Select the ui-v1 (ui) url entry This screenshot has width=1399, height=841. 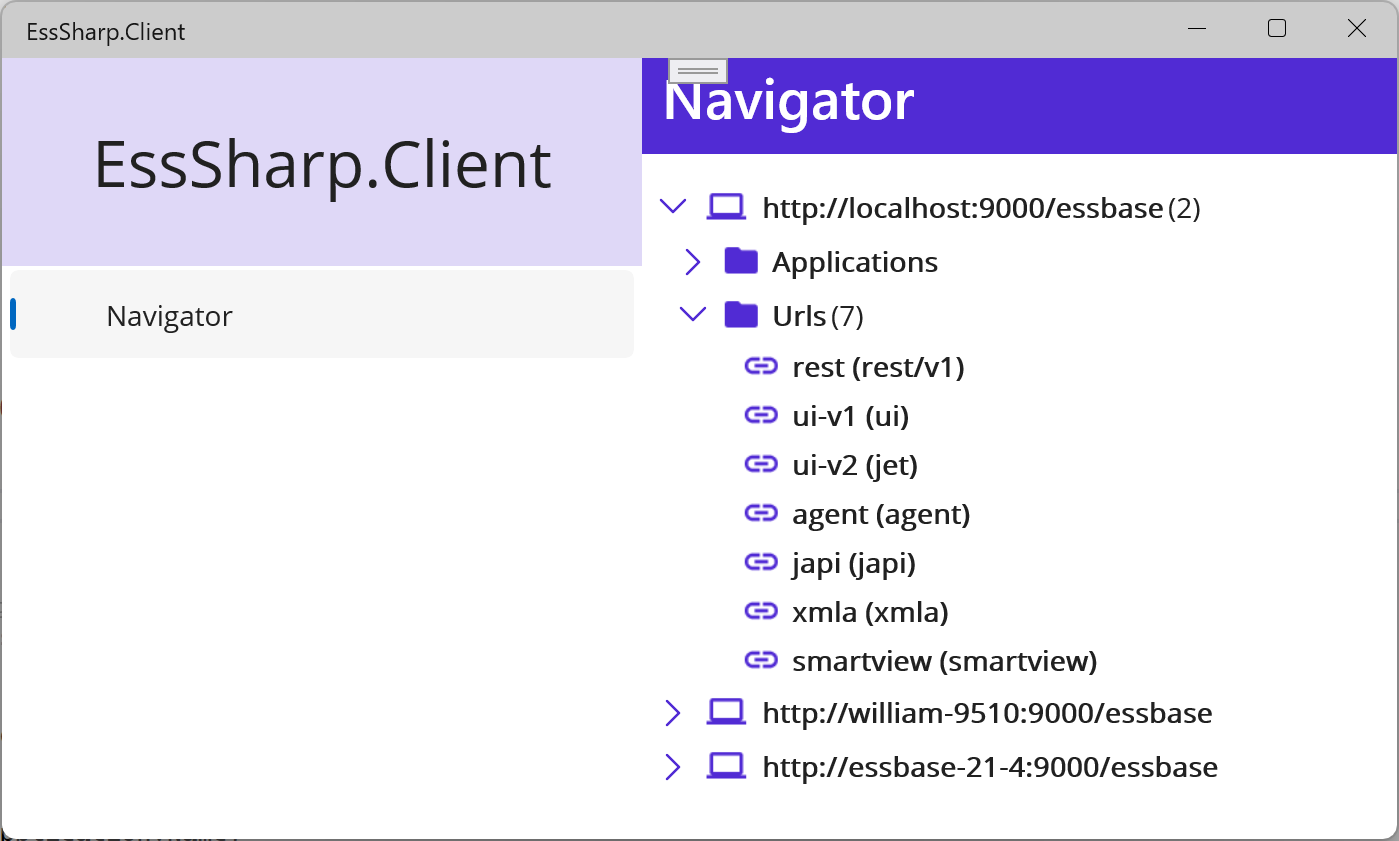(849, 415)
